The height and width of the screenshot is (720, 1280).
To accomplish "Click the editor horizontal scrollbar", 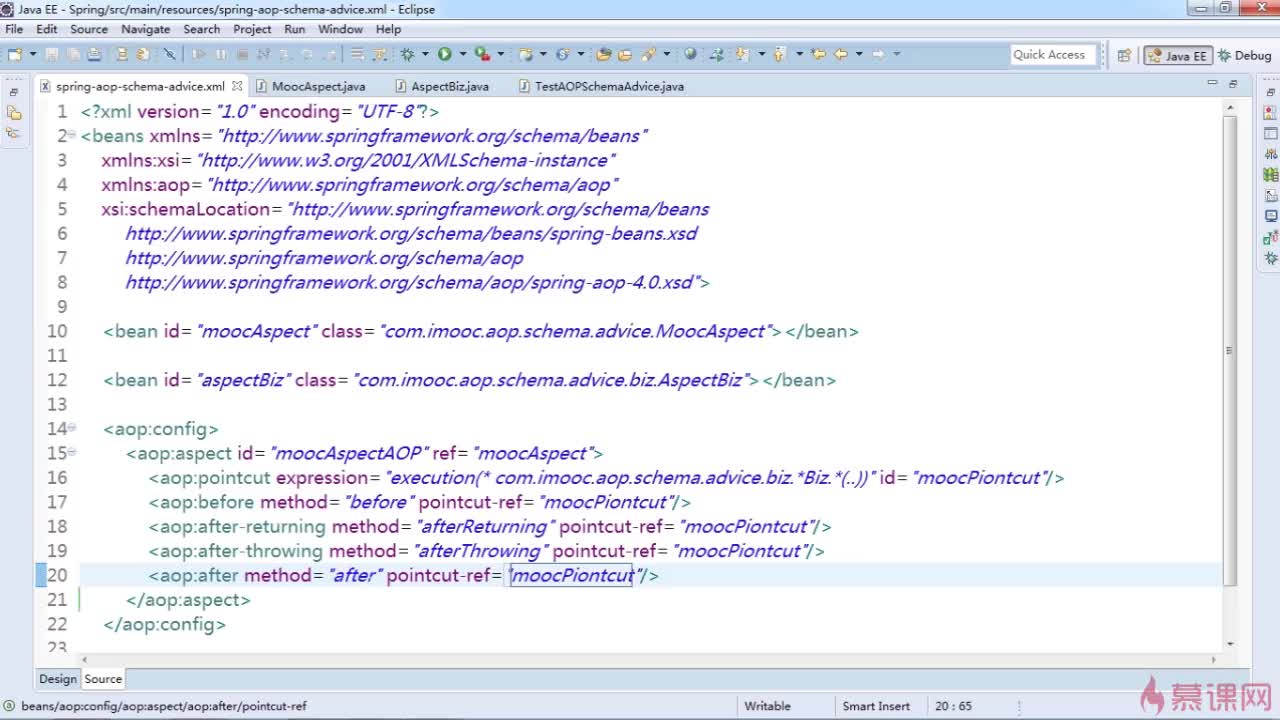I will (x=648, y=659).
